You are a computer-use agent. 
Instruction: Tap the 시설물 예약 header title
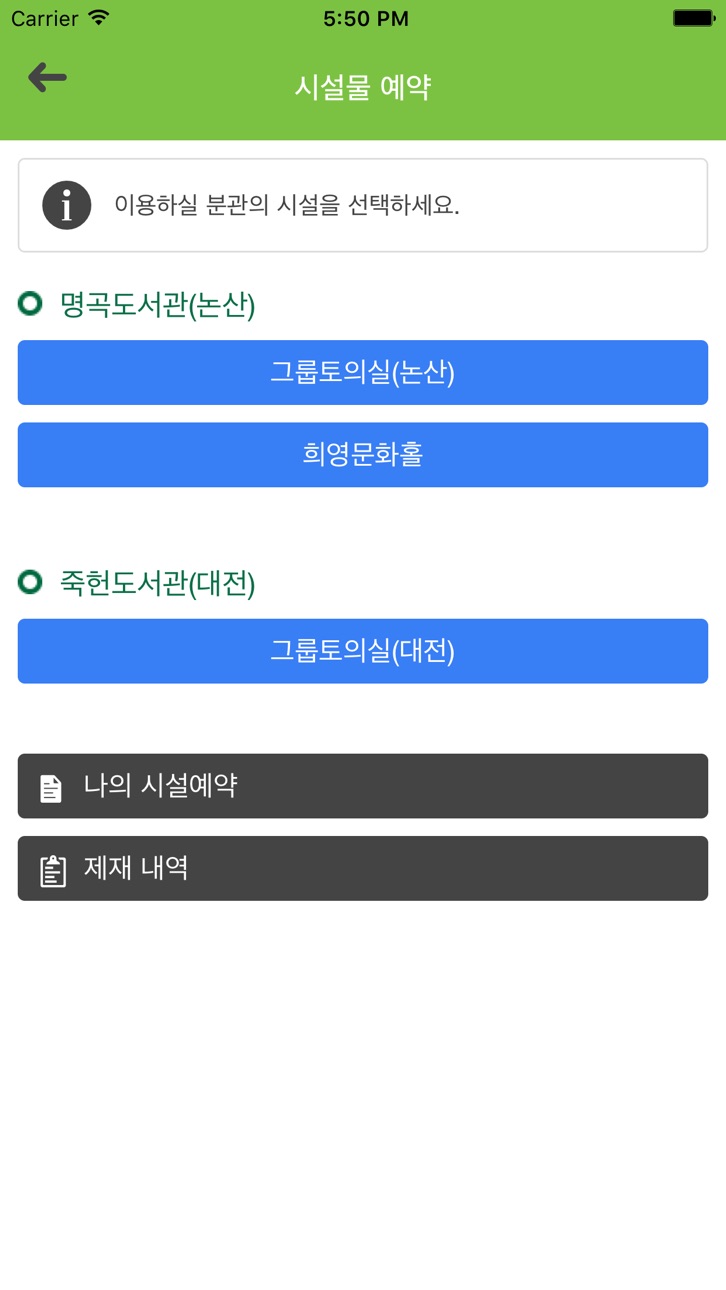[x=363, y=87]
